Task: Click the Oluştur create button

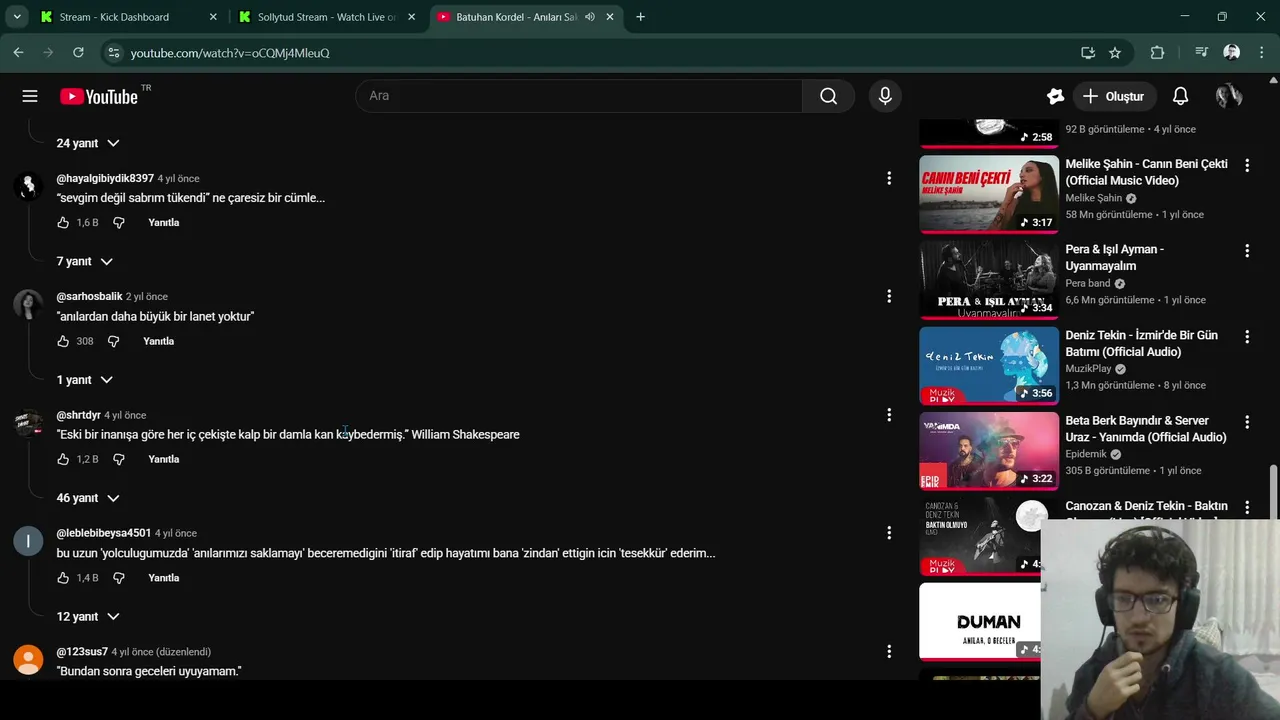Action: pos(1114,96)
